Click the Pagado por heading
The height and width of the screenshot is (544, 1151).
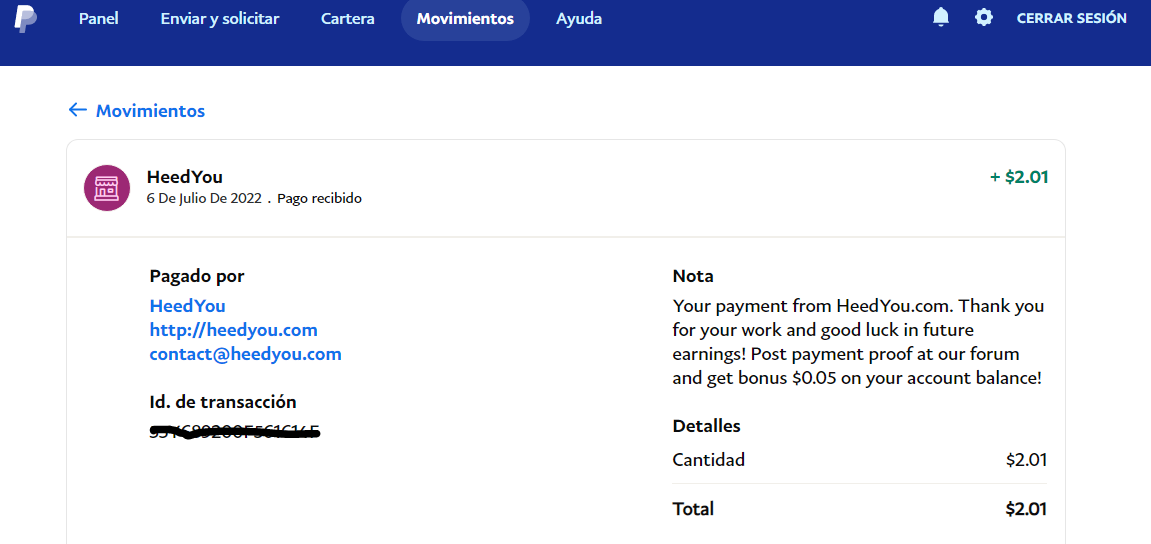tap(197, 276)
